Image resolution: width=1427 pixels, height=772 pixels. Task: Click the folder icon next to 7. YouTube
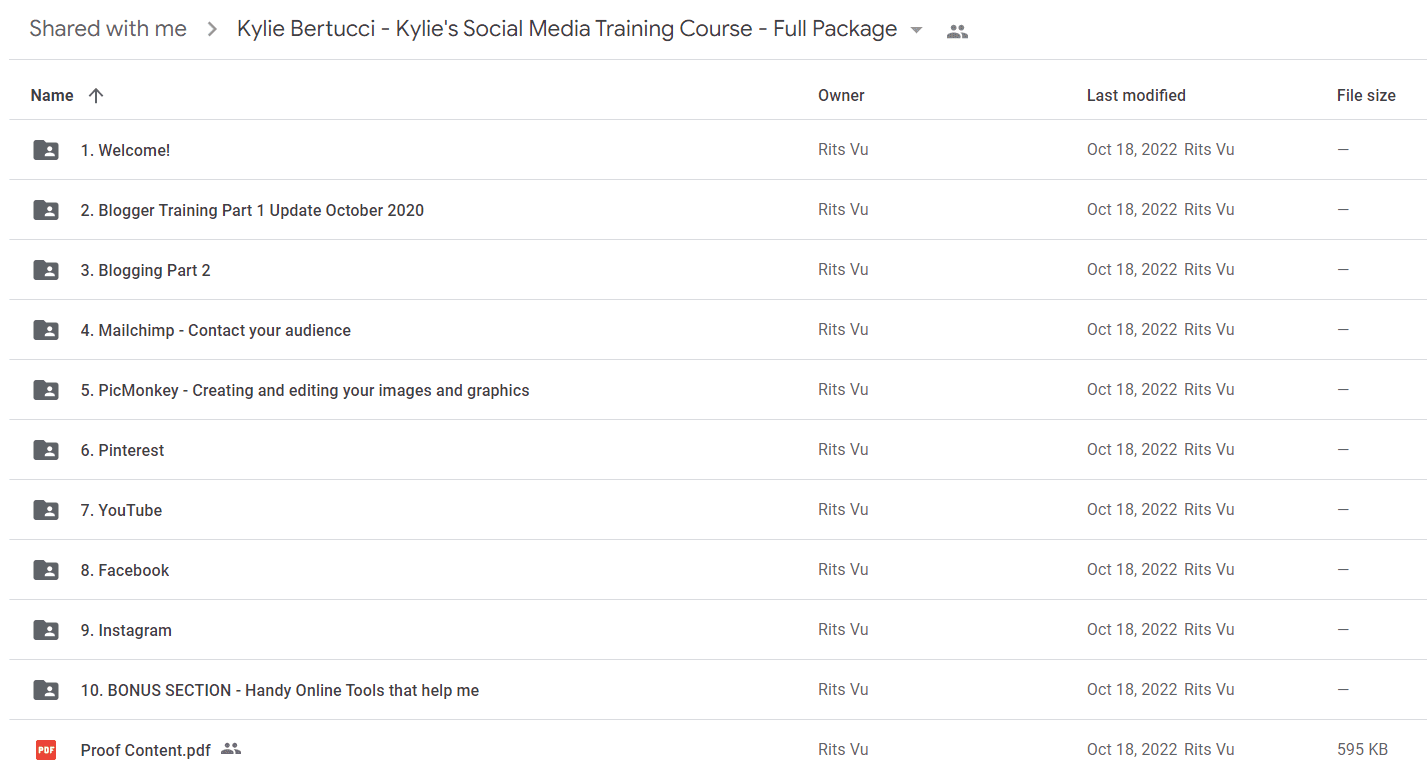click(46, 510)
